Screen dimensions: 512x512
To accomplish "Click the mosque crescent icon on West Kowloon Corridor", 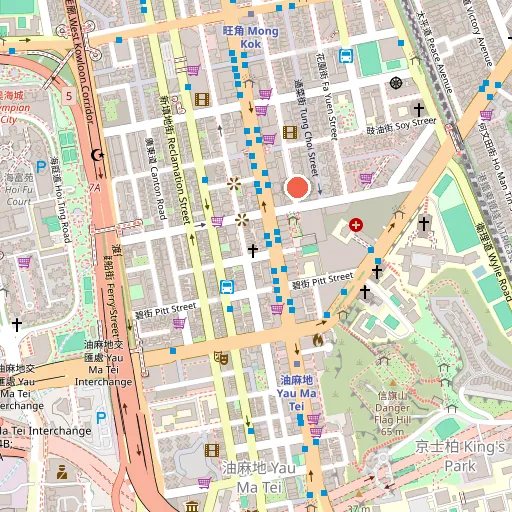I will (97, 155).
